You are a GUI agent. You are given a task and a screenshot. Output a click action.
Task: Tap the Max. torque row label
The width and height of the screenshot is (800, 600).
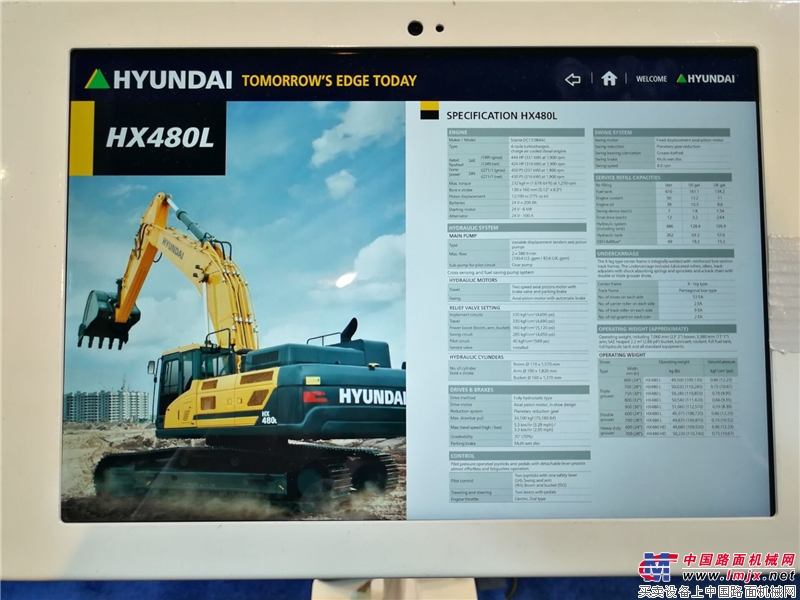[x=460, y=183]
